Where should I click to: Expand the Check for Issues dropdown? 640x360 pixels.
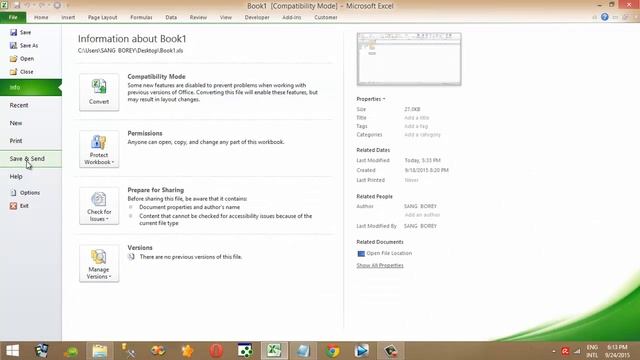99,206
